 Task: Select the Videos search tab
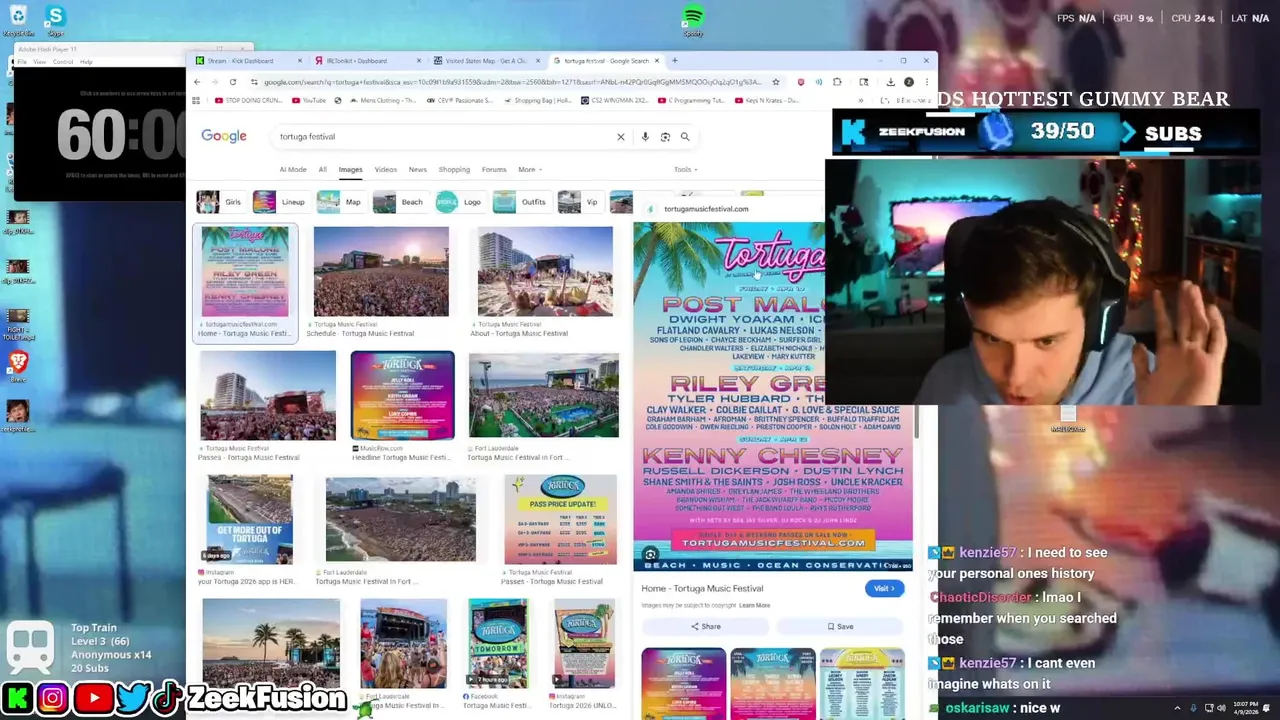tap(385, 169)
